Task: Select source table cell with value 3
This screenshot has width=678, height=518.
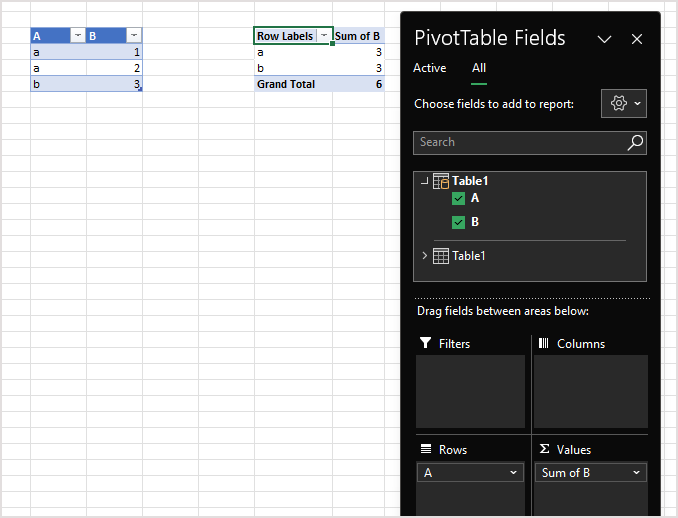Action: coord(114,84)
